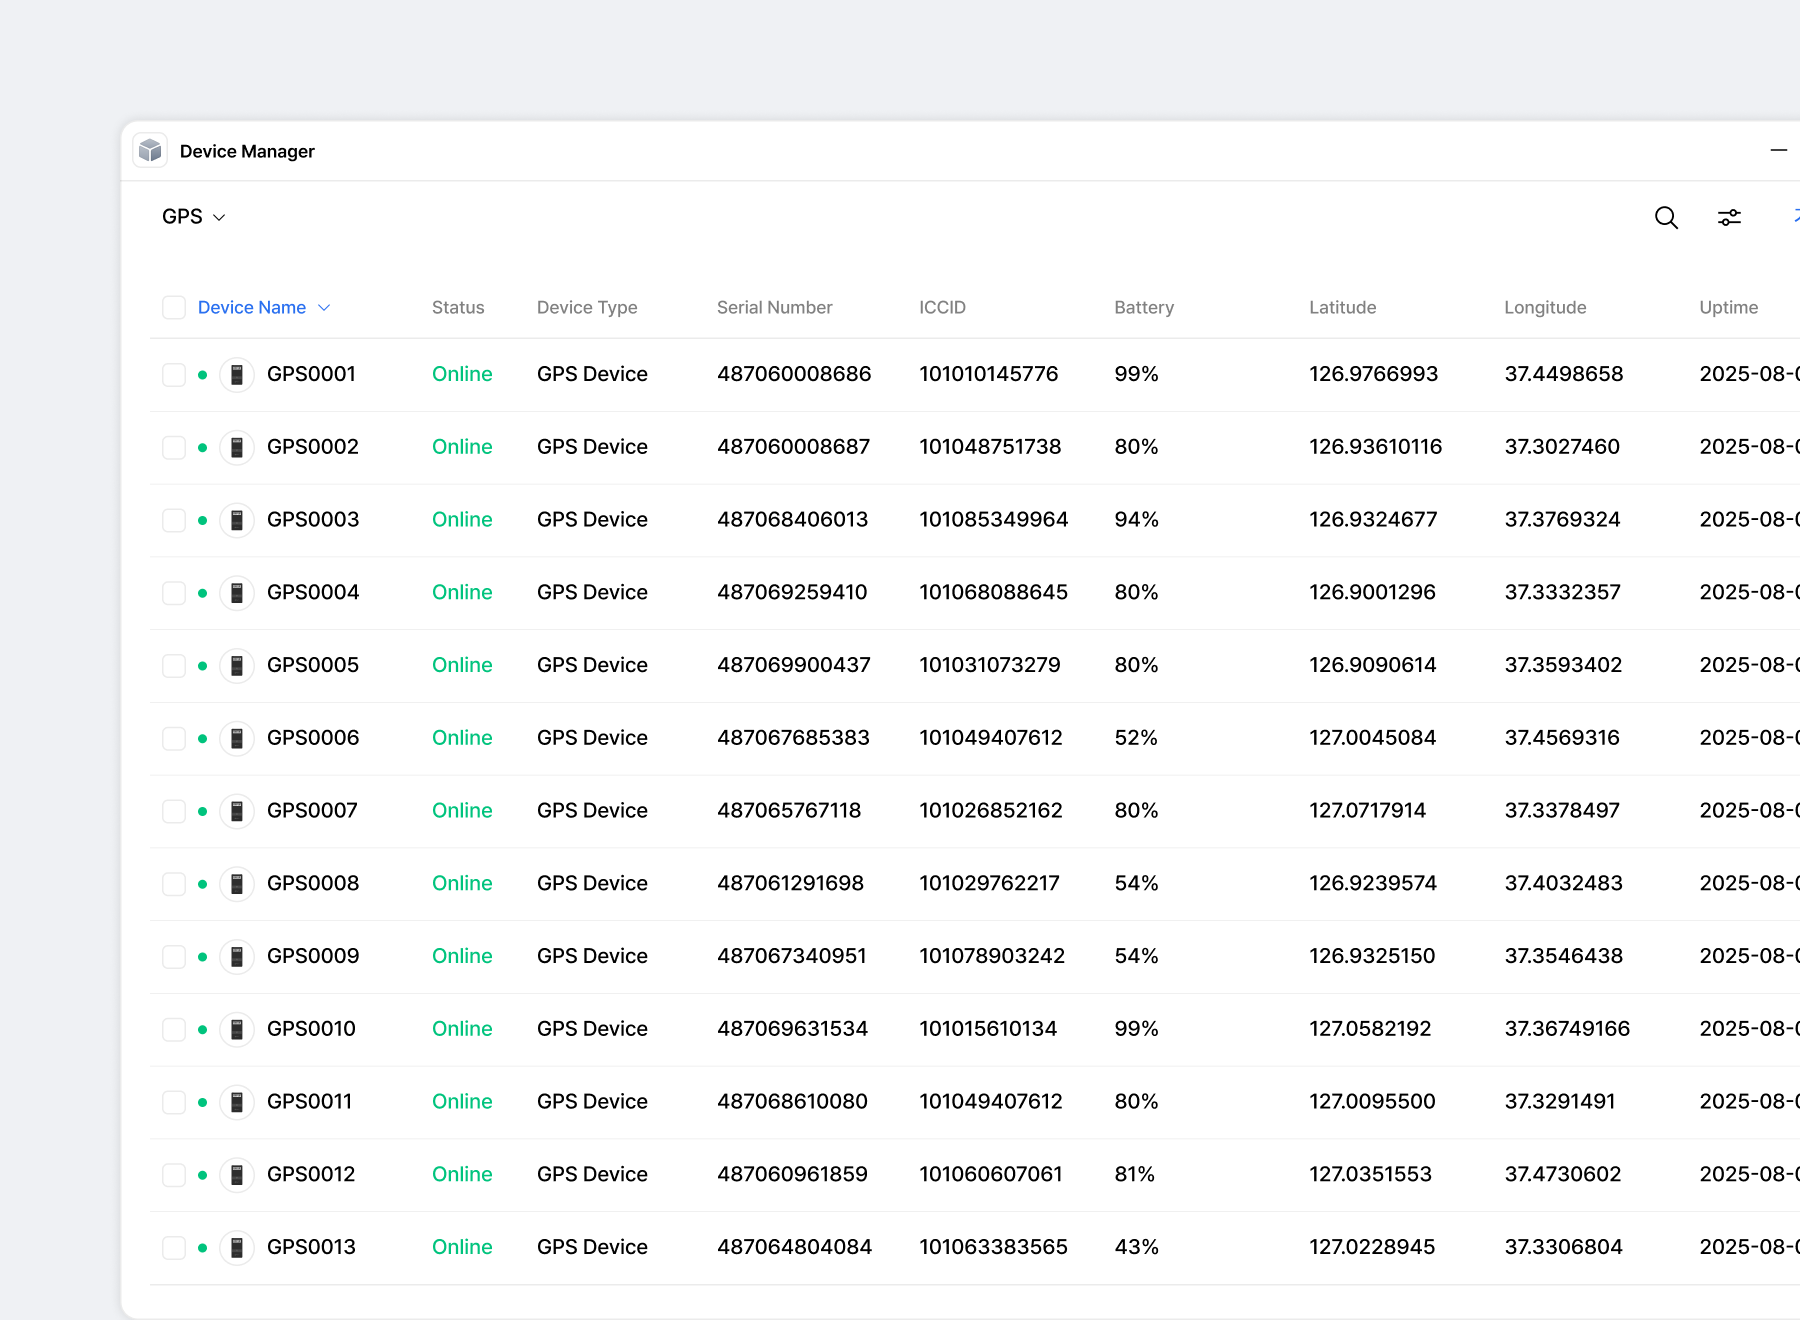Click the search magnifier icon
Viewport: 1800px width, 1320px height.
(1665, 218)
